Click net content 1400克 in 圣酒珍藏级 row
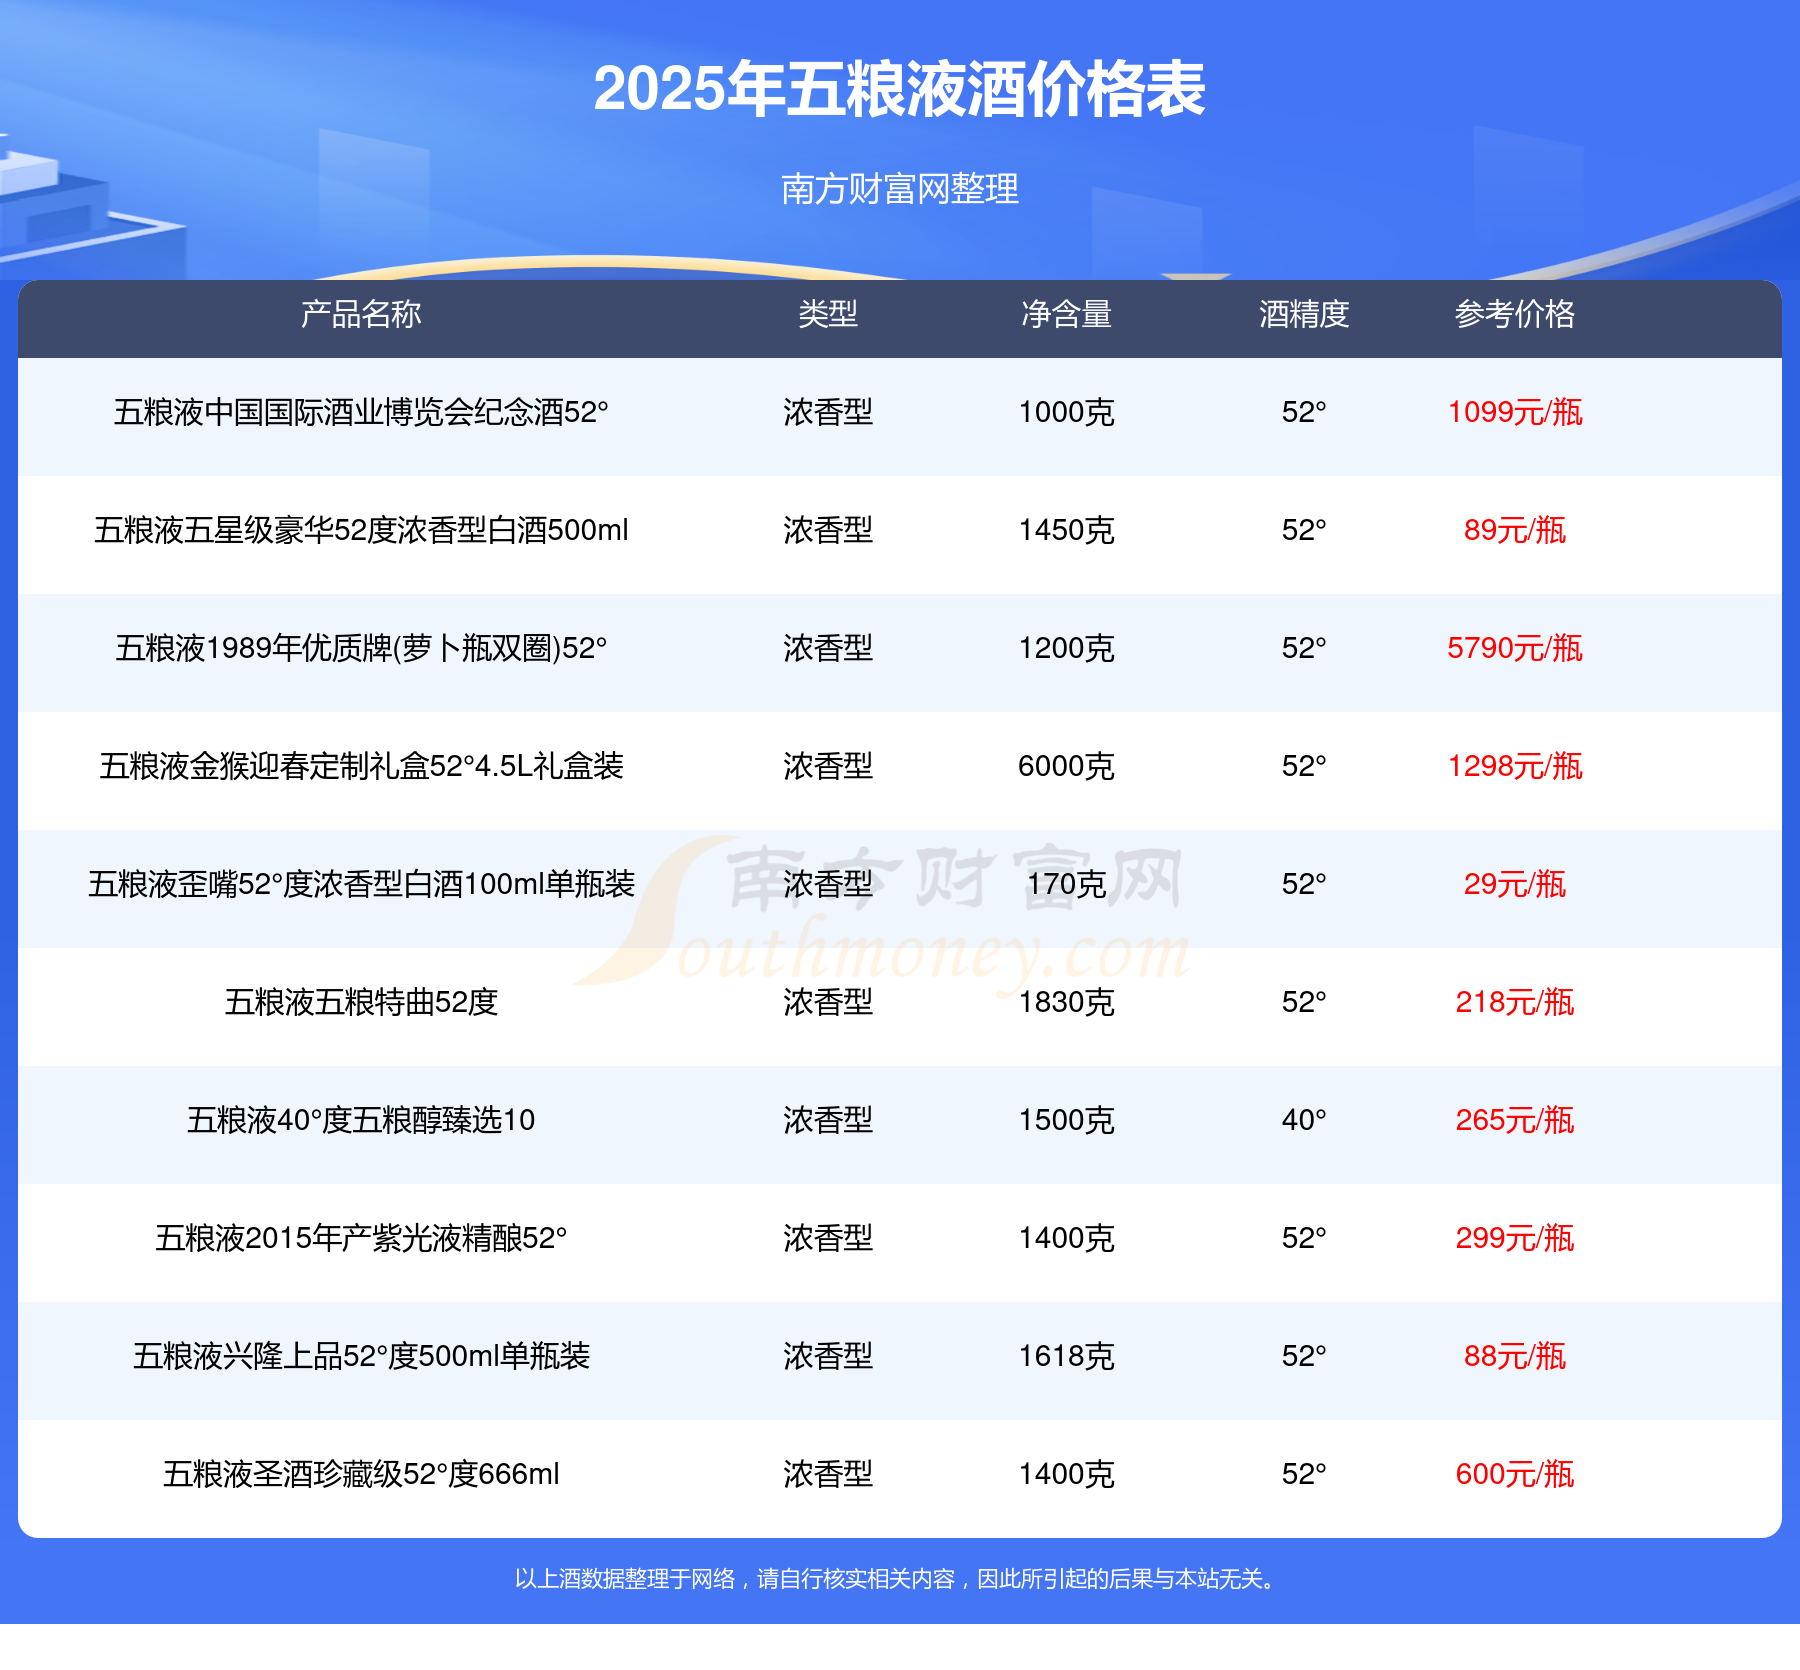The width and height of the screenshot is (1800, 1670). (x=1066, y=1474)
